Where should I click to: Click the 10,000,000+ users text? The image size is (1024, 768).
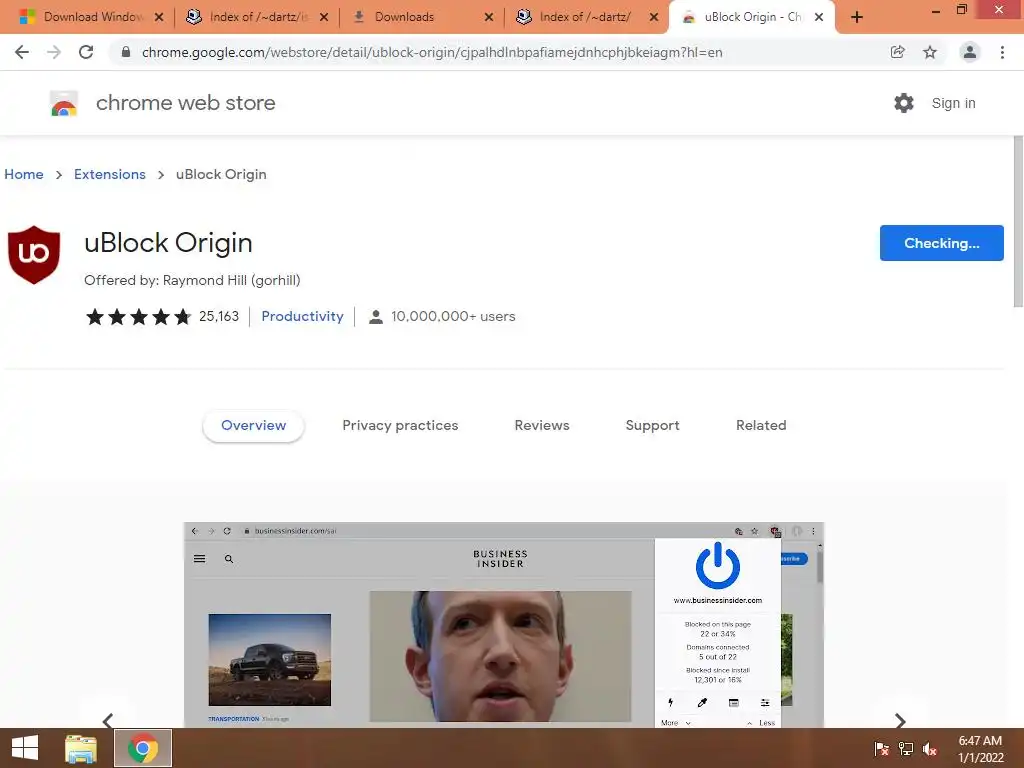453,316
